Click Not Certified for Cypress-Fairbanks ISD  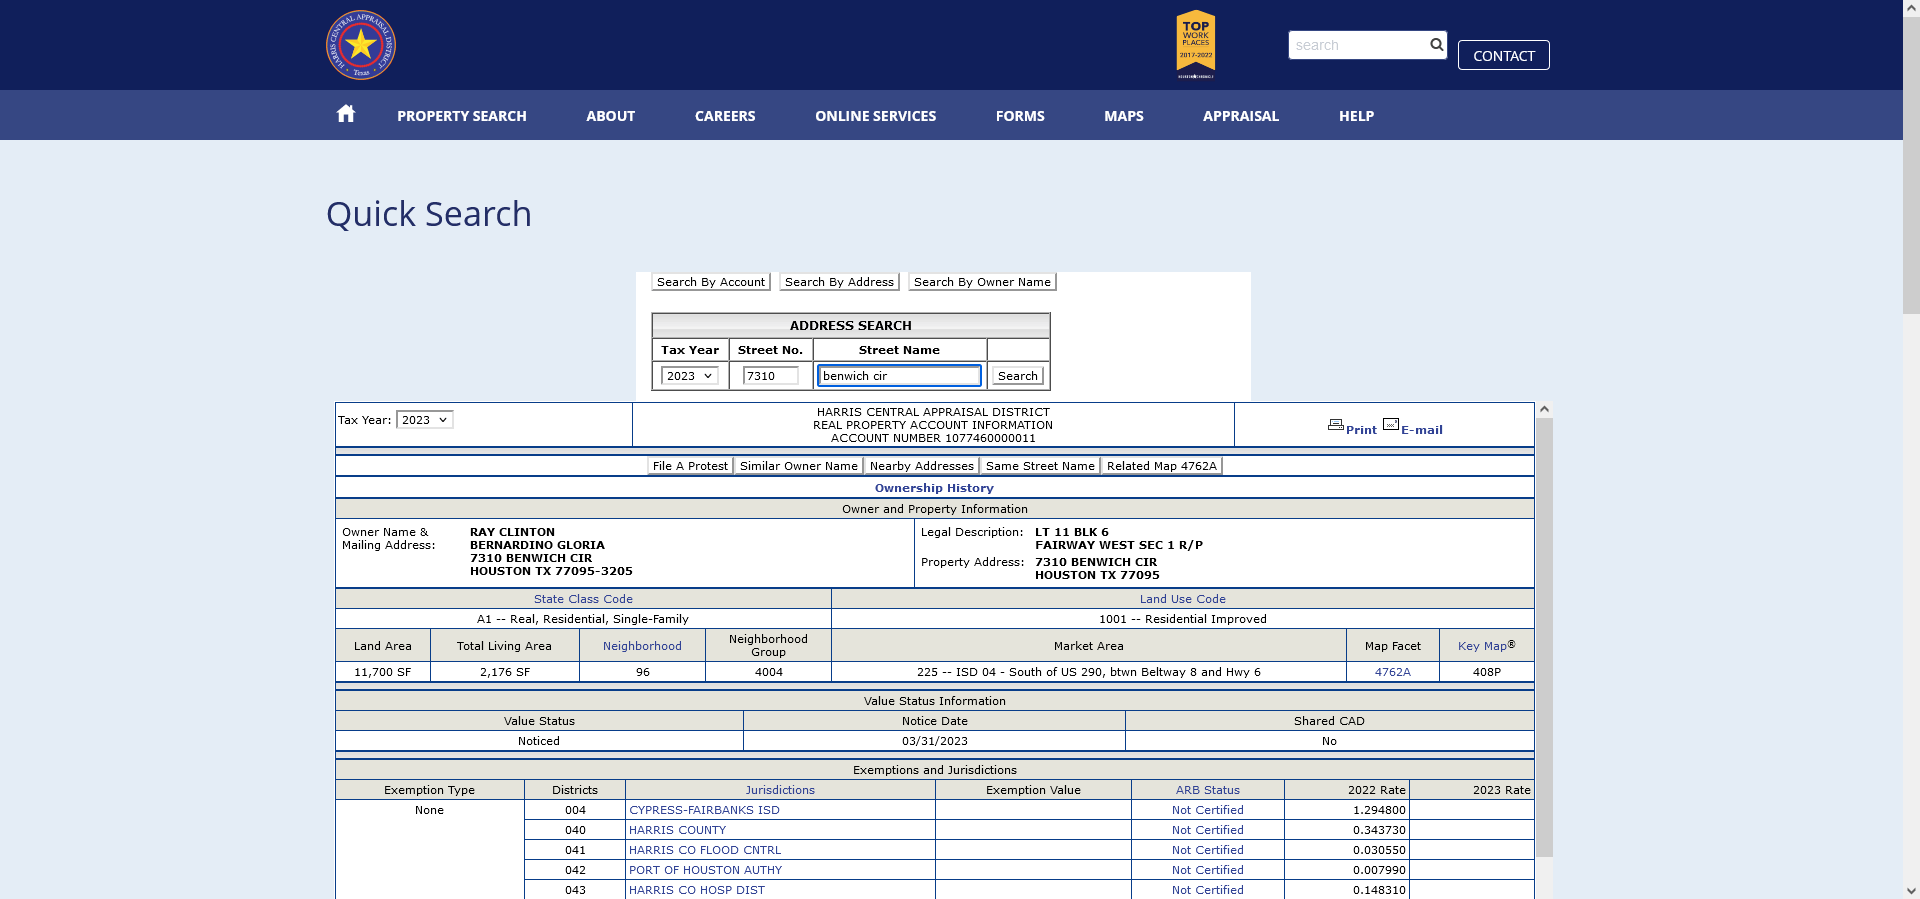(1207, 810)
